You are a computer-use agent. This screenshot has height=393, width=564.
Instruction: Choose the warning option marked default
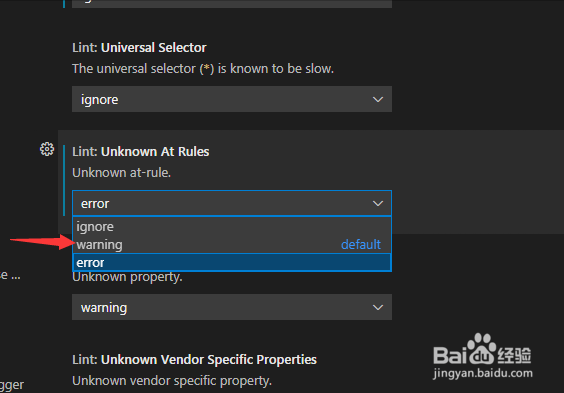tap(232, 245)
